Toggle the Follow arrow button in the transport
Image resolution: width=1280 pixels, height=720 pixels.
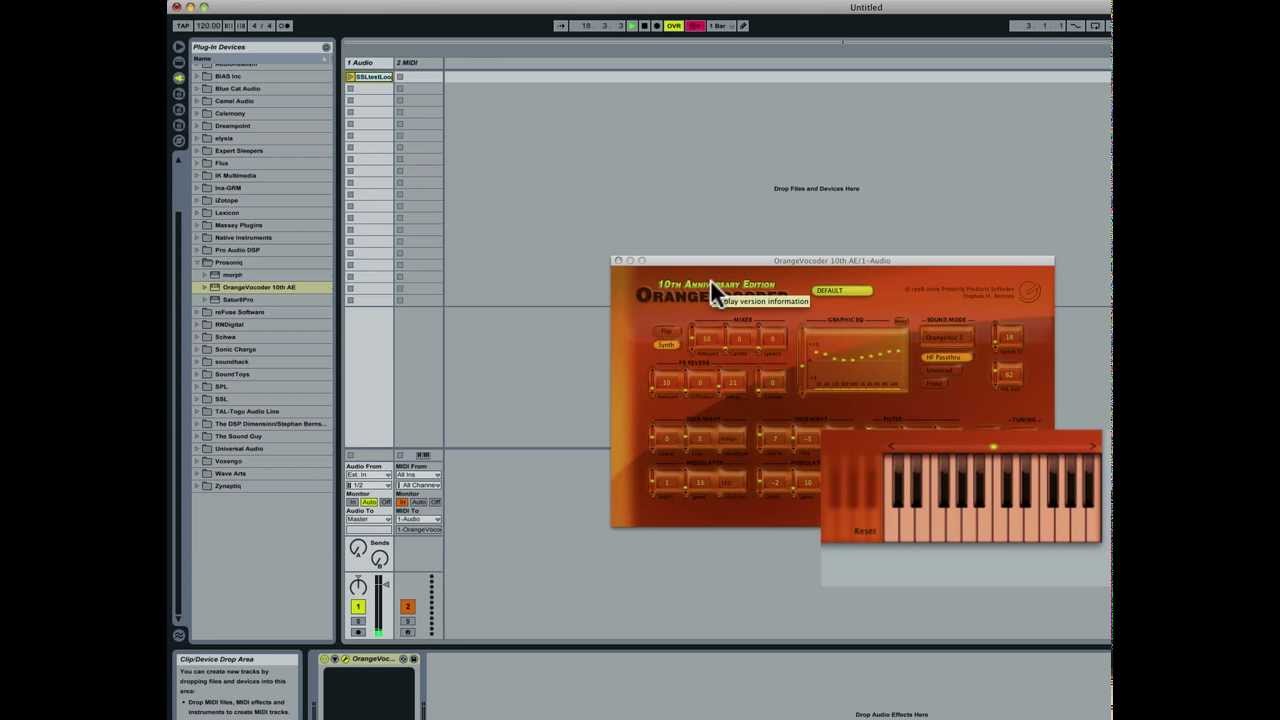tap(561, 25)
